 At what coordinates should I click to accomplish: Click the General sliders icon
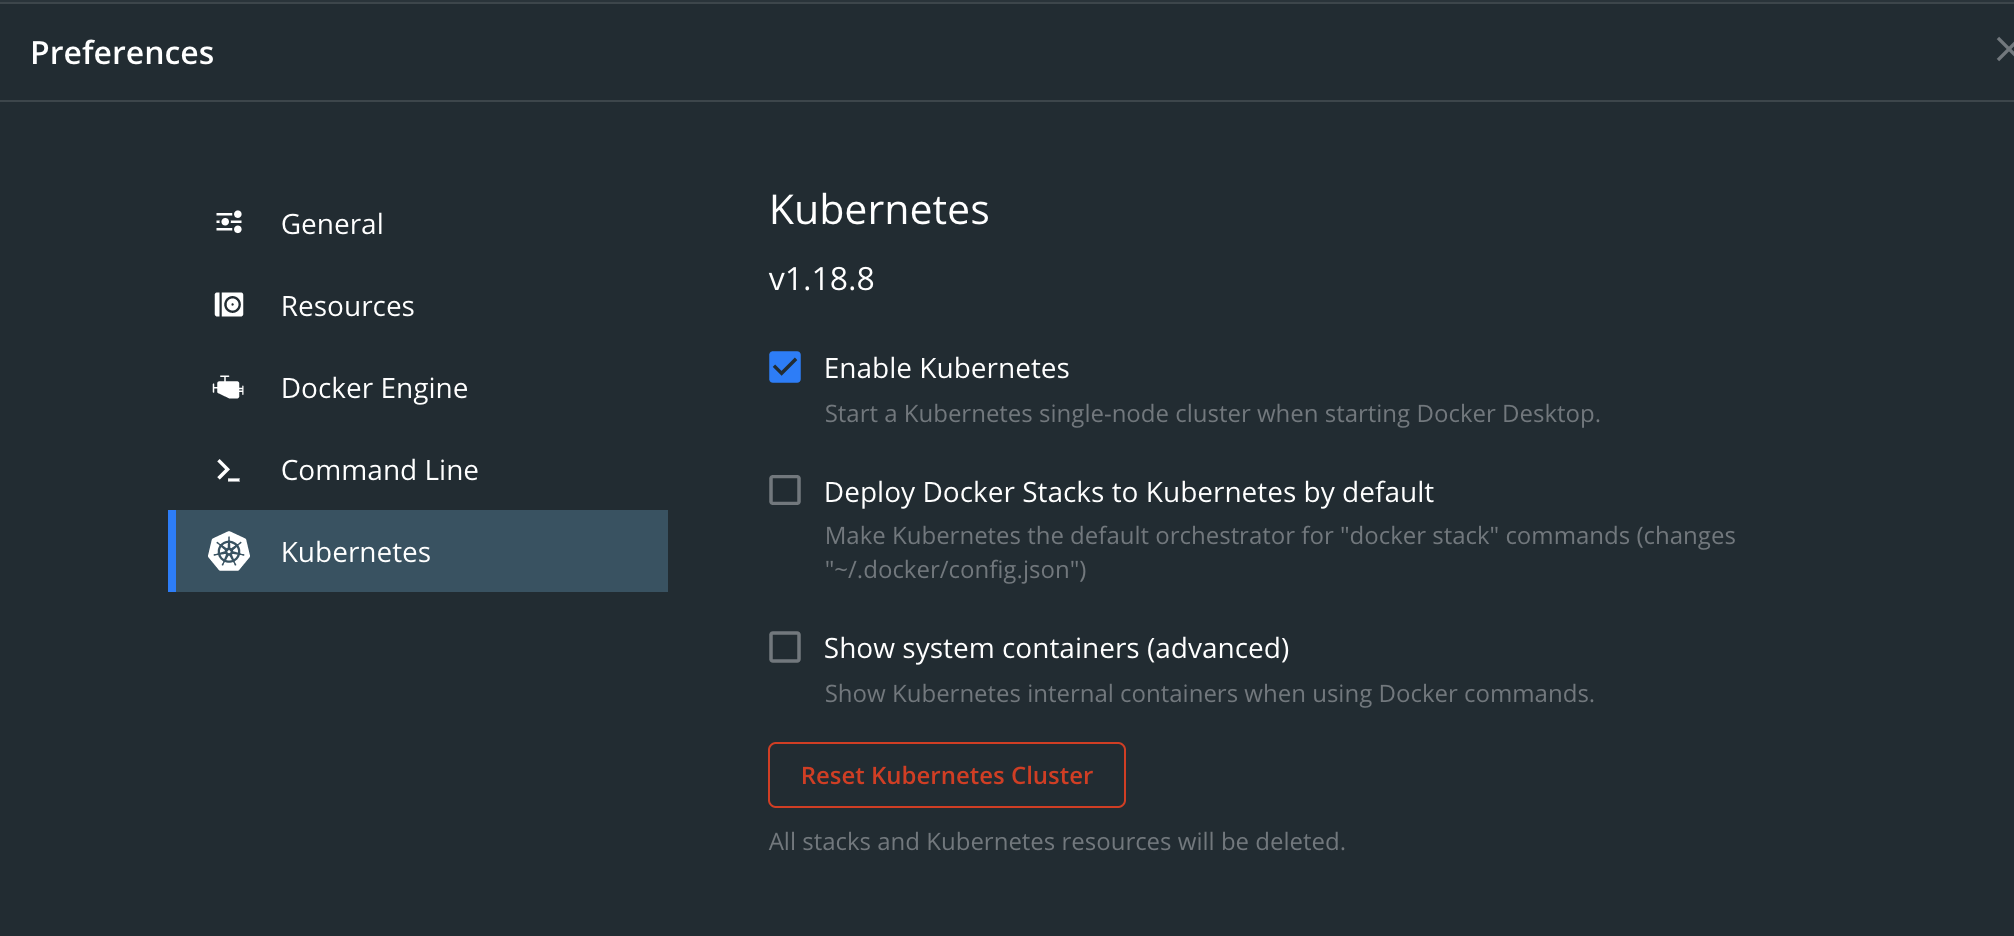229,222
